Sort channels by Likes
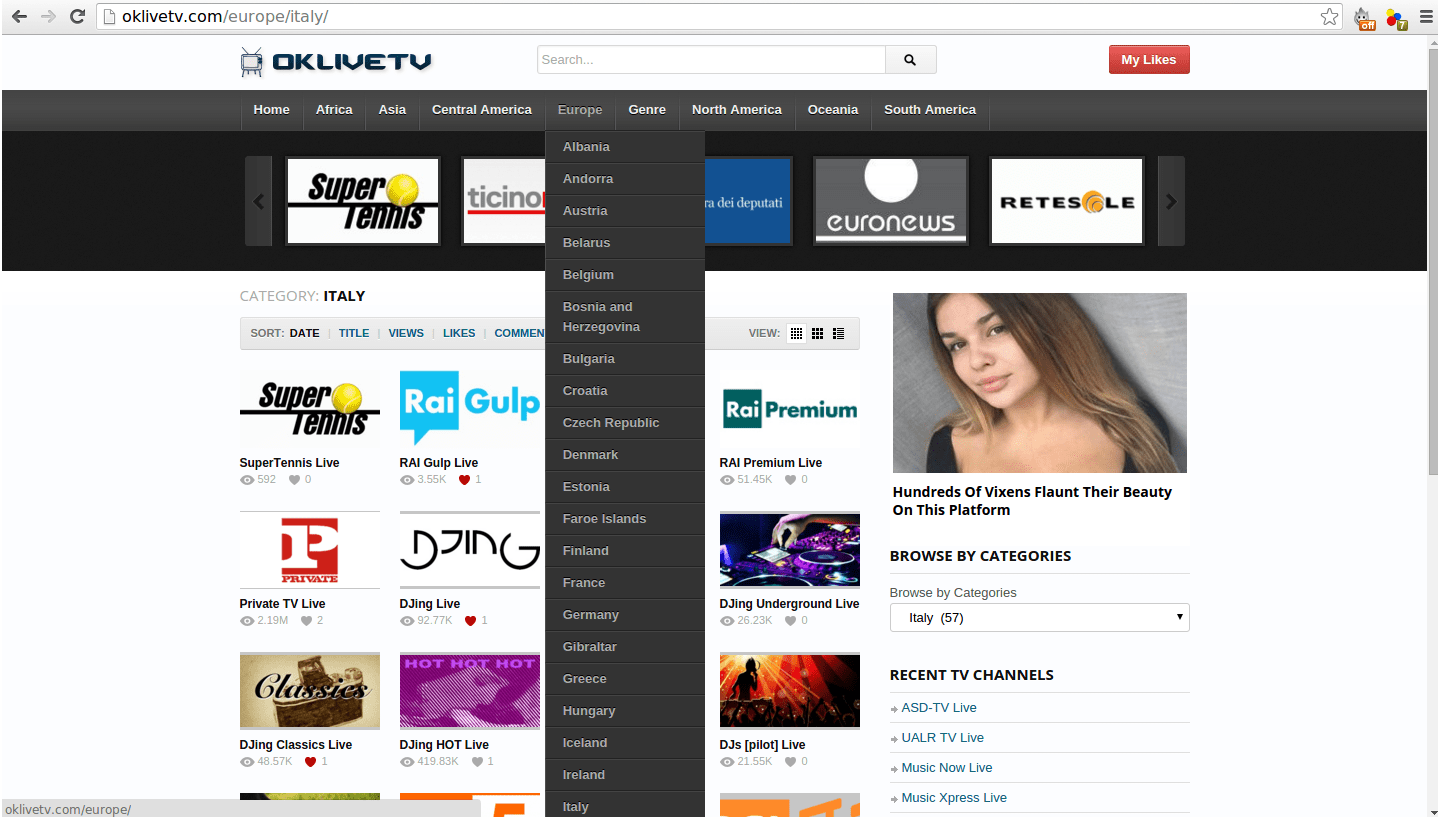This screenshot has width=1438, height=817. (459, 333)
